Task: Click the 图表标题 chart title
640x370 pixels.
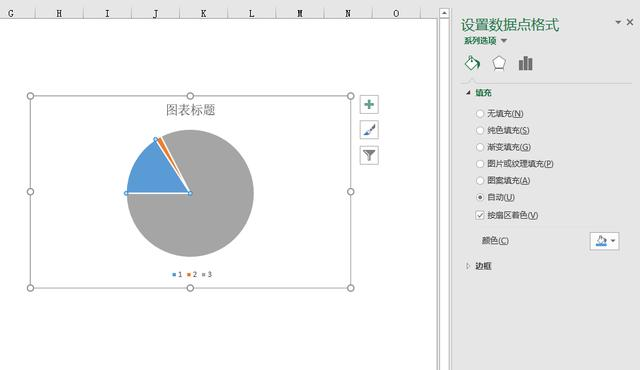Action: pos(190,110)
